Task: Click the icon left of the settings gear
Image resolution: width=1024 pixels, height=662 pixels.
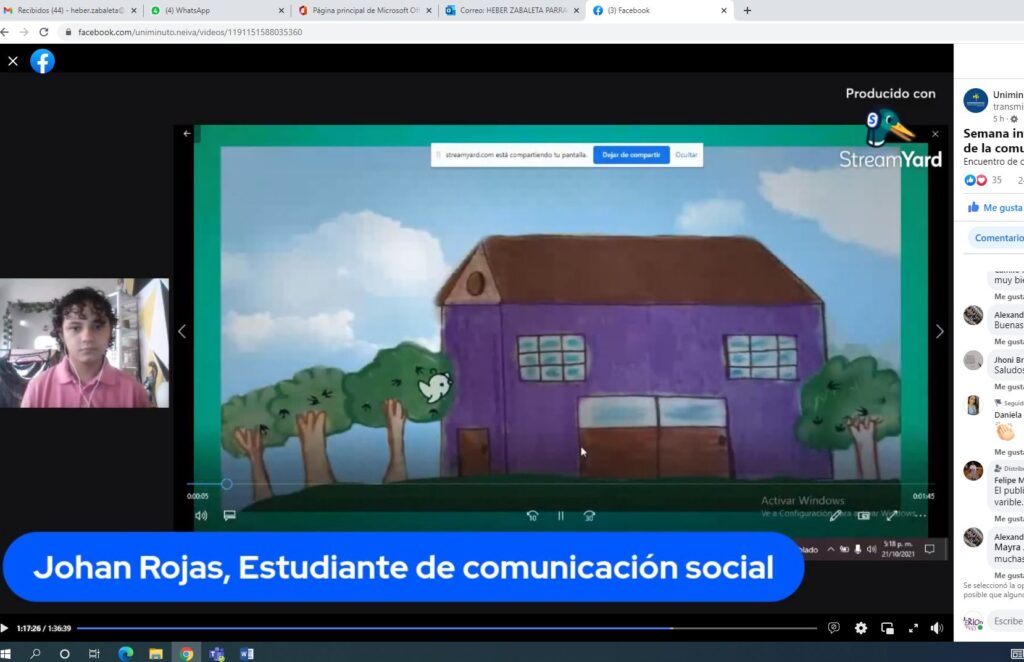Action: point(834,628)
